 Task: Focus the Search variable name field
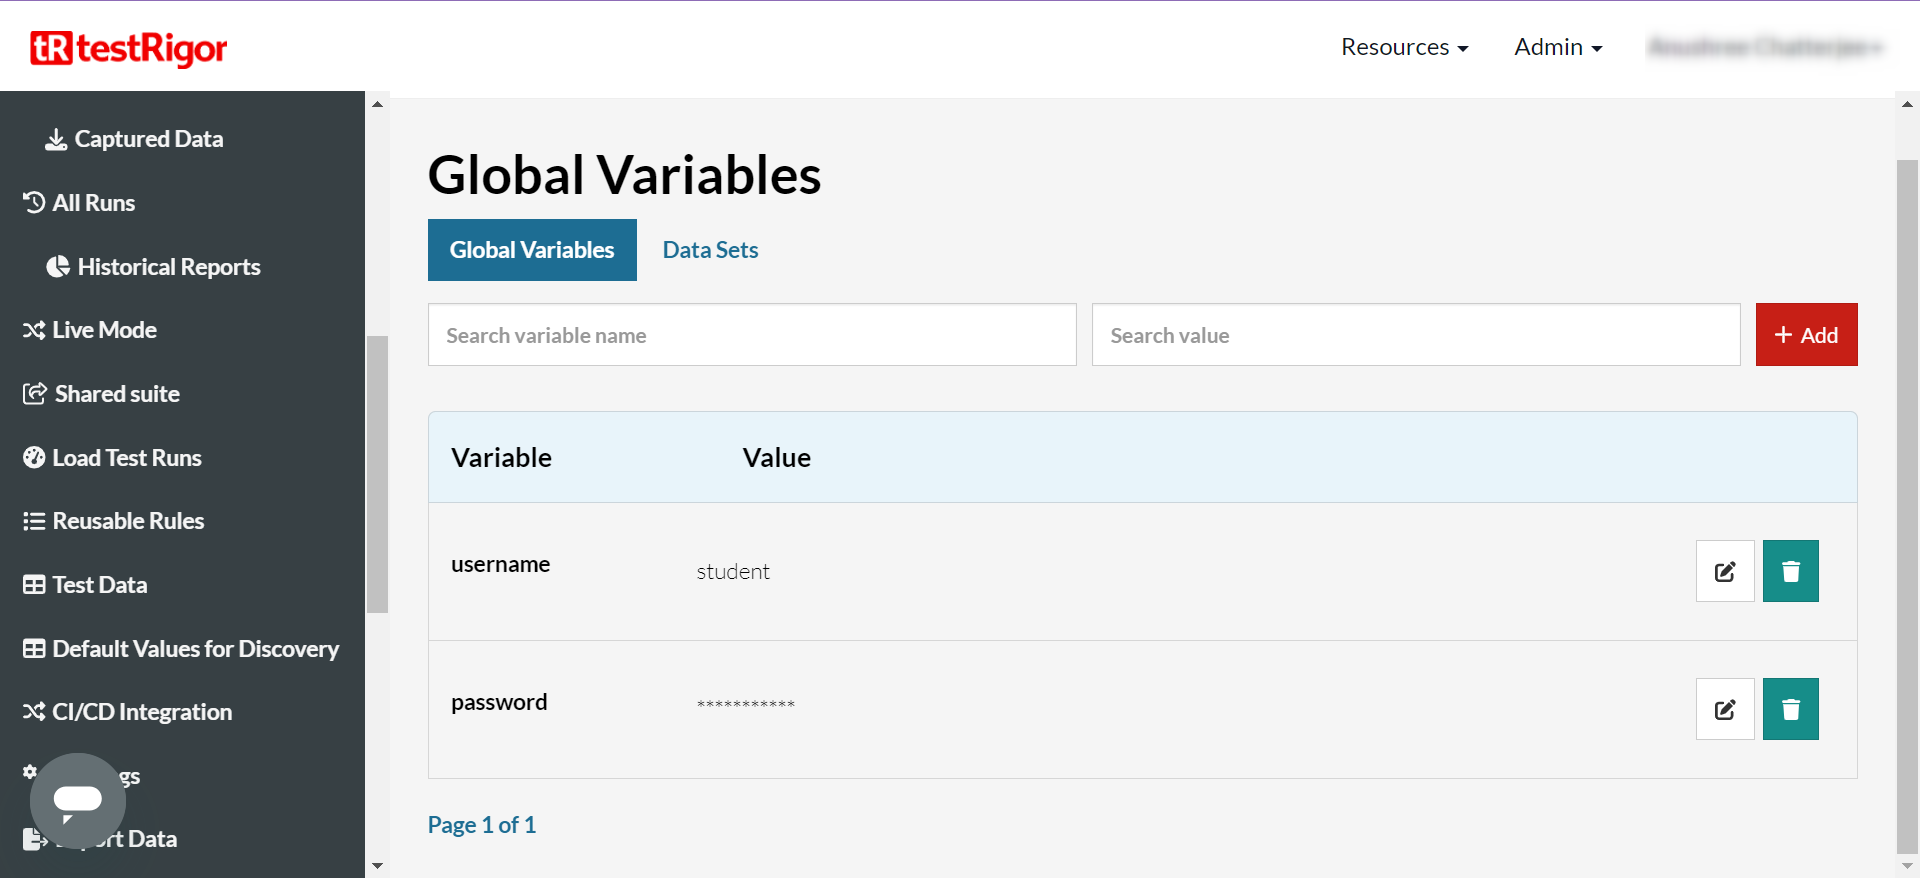[x=752, y=335]
